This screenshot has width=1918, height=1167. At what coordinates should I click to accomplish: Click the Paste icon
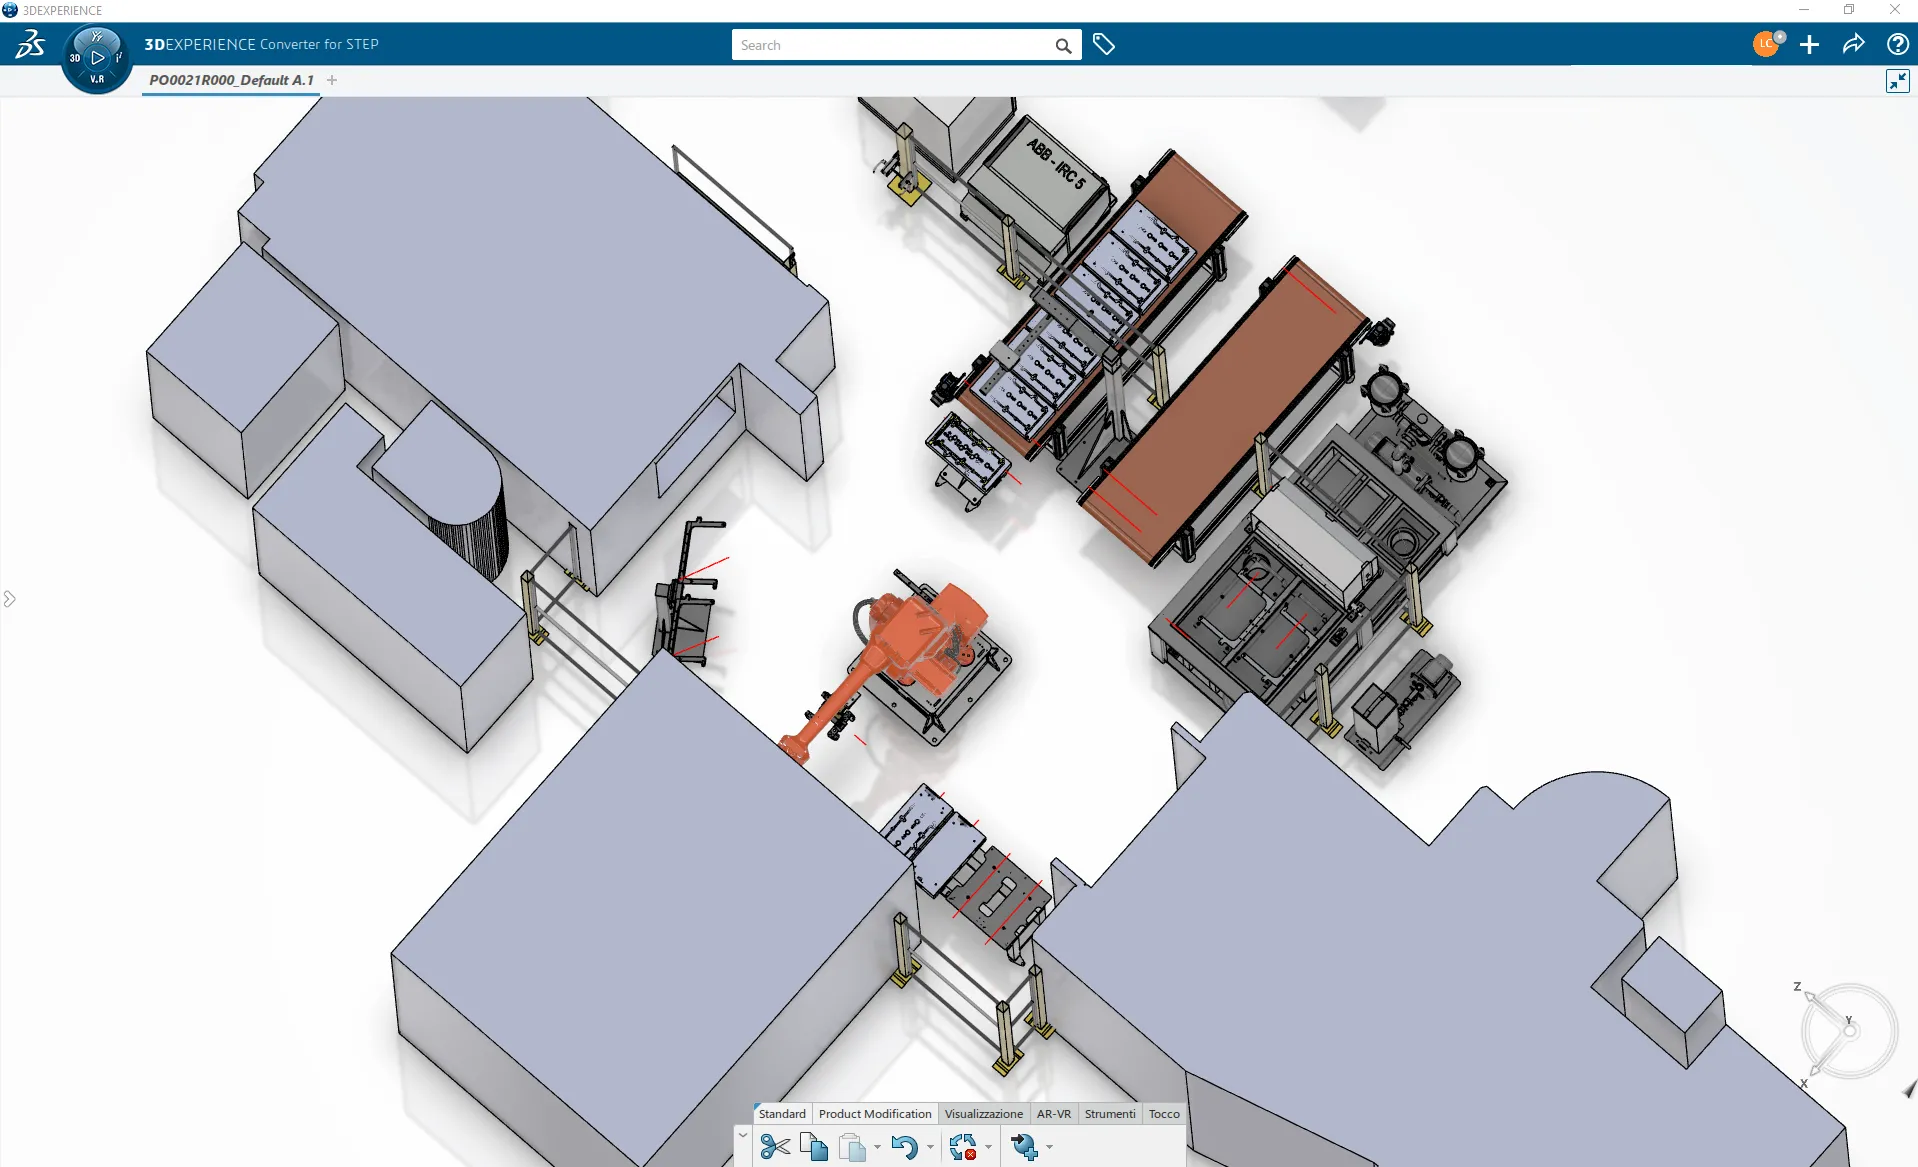(x=852, y=1147)
